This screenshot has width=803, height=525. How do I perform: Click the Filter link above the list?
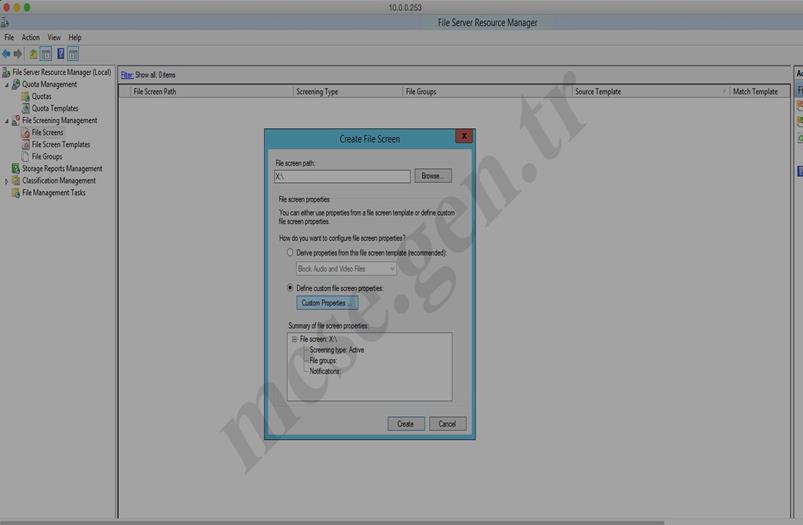click(126, 75)
